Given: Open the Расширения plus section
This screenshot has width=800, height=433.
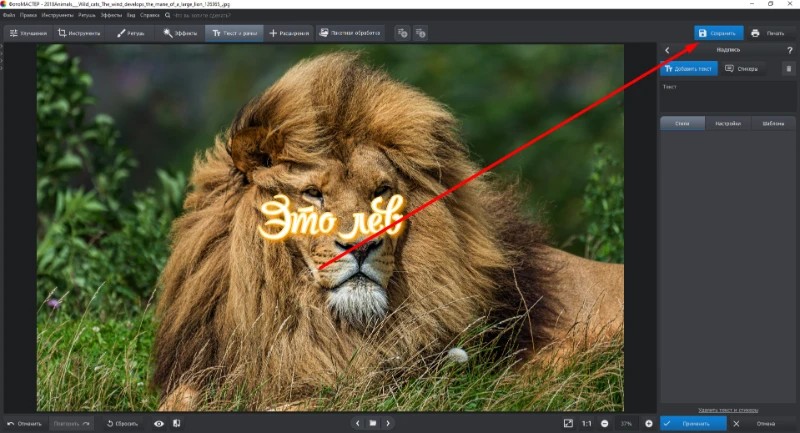Looking at the screenshot, I should coord(289,33).
